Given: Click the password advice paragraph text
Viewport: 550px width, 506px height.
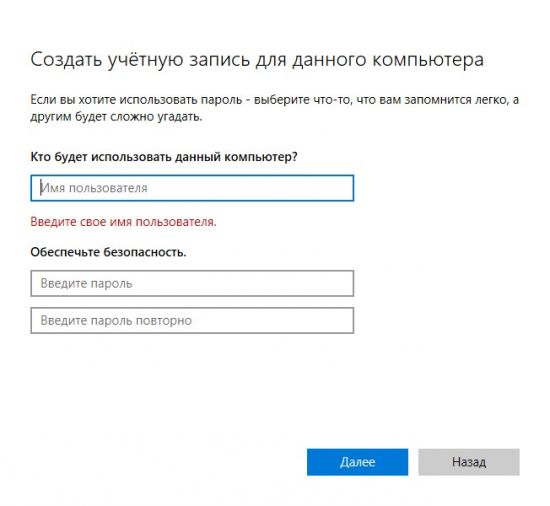Looking at the screenshot, I should coord(274,108).
